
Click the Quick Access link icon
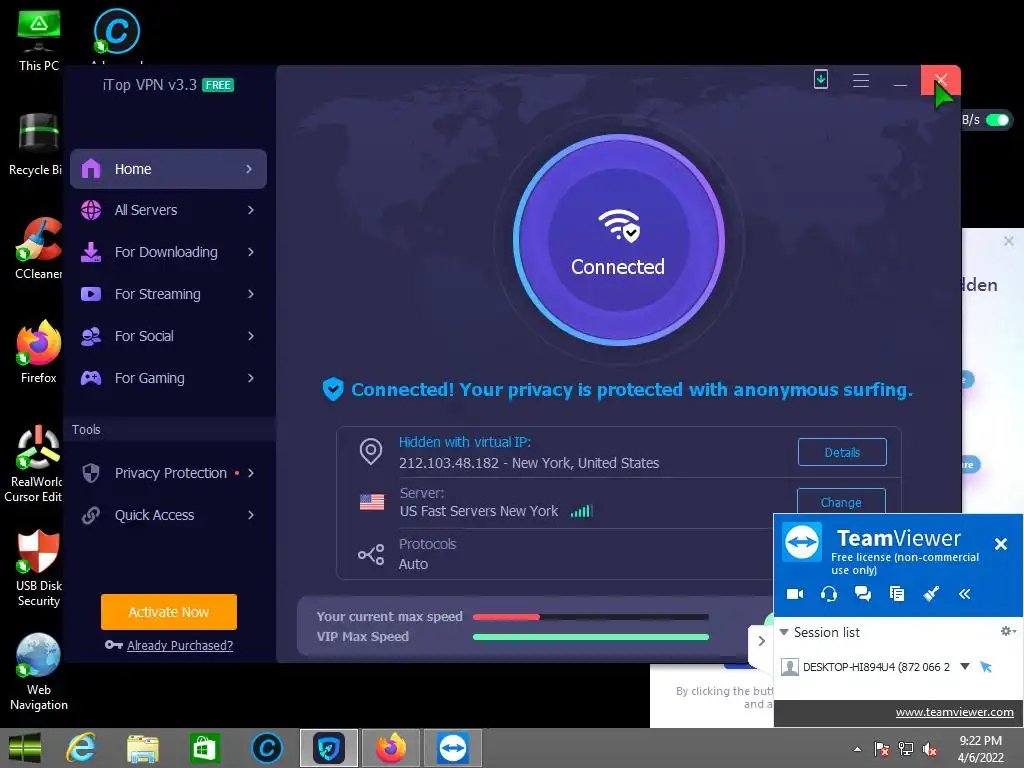[x=91, y=515]
